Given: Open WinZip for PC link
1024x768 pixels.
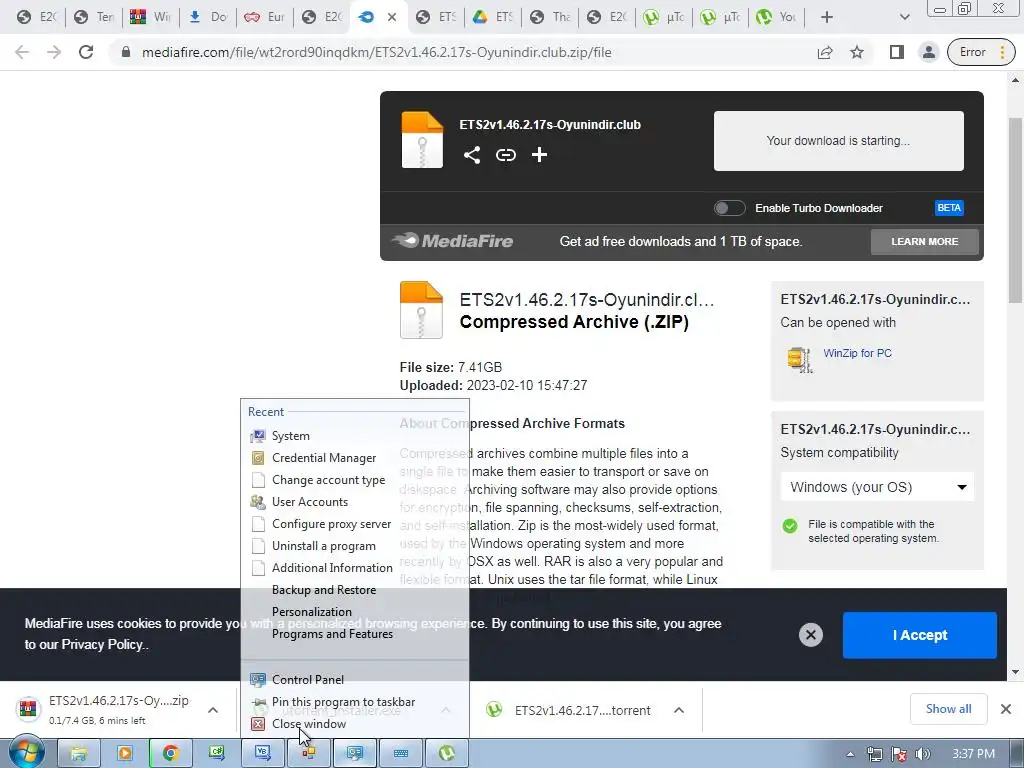Looking at the screenshot, I should (x=857, y=353).
